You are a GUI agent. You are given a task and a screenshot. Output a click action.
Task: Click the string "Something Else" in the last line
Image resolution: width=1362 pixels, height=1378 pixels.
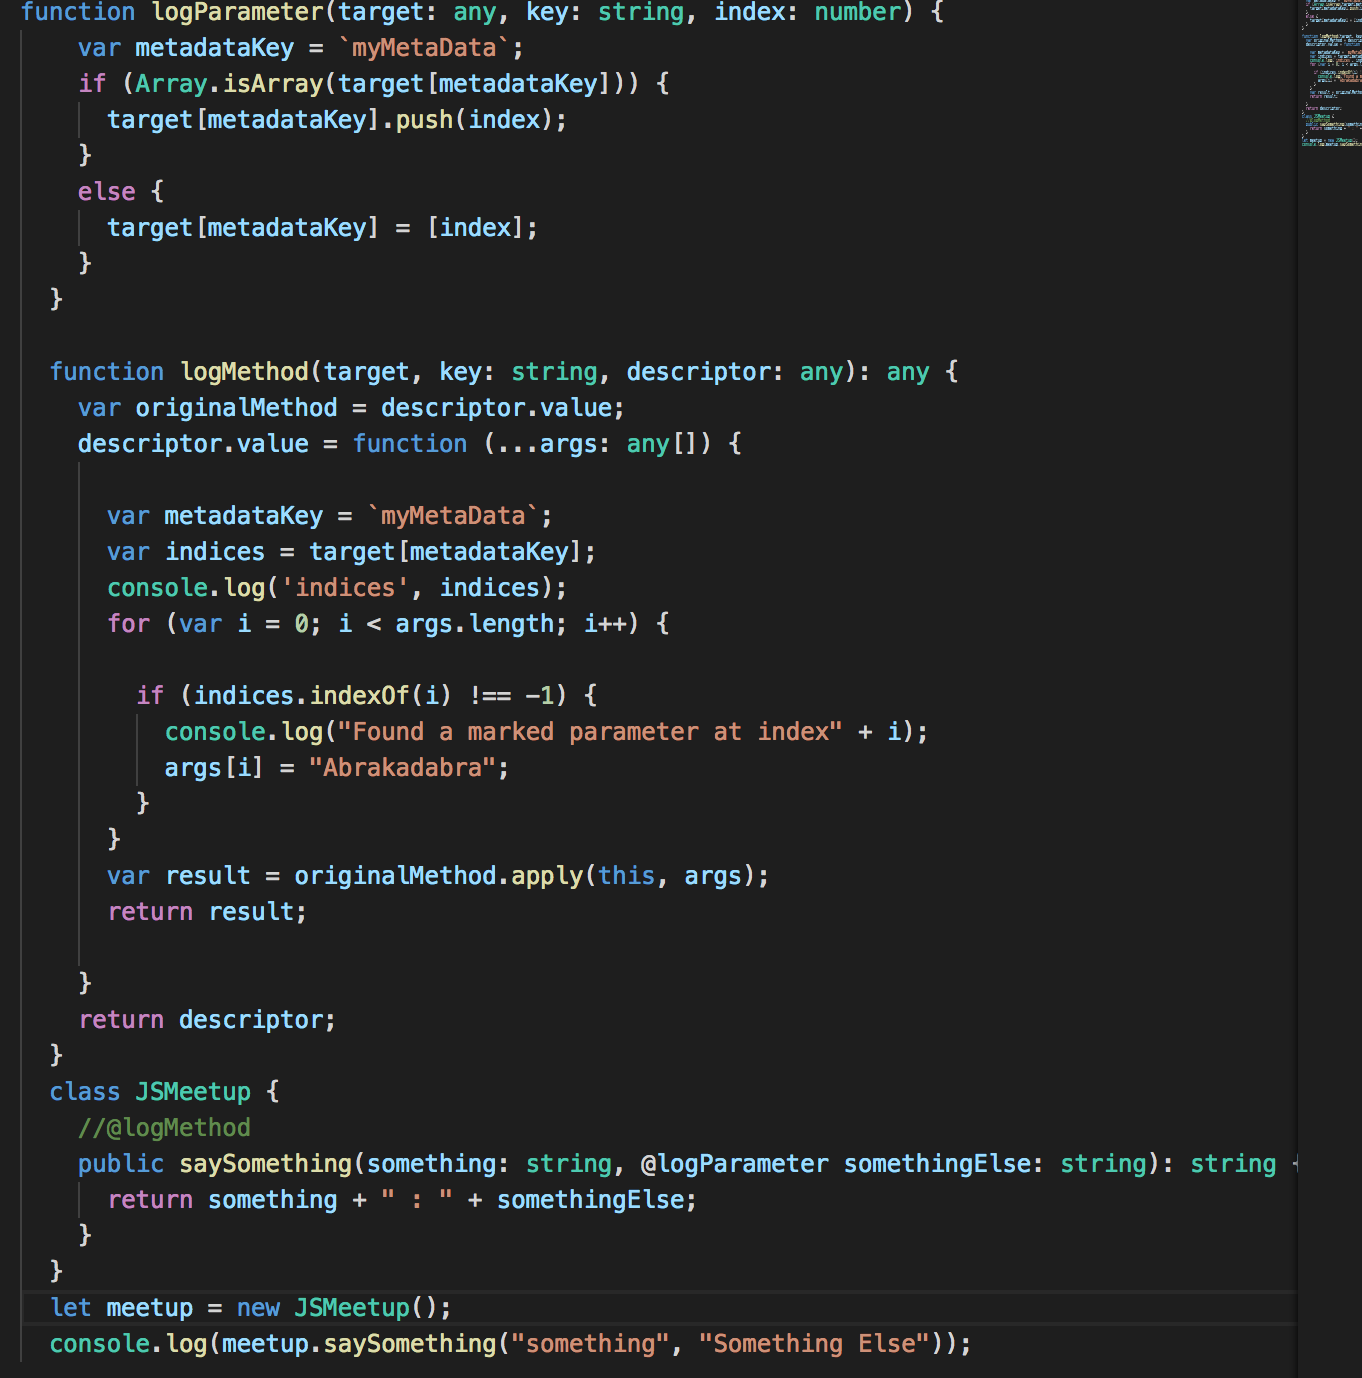(814, 1344)
